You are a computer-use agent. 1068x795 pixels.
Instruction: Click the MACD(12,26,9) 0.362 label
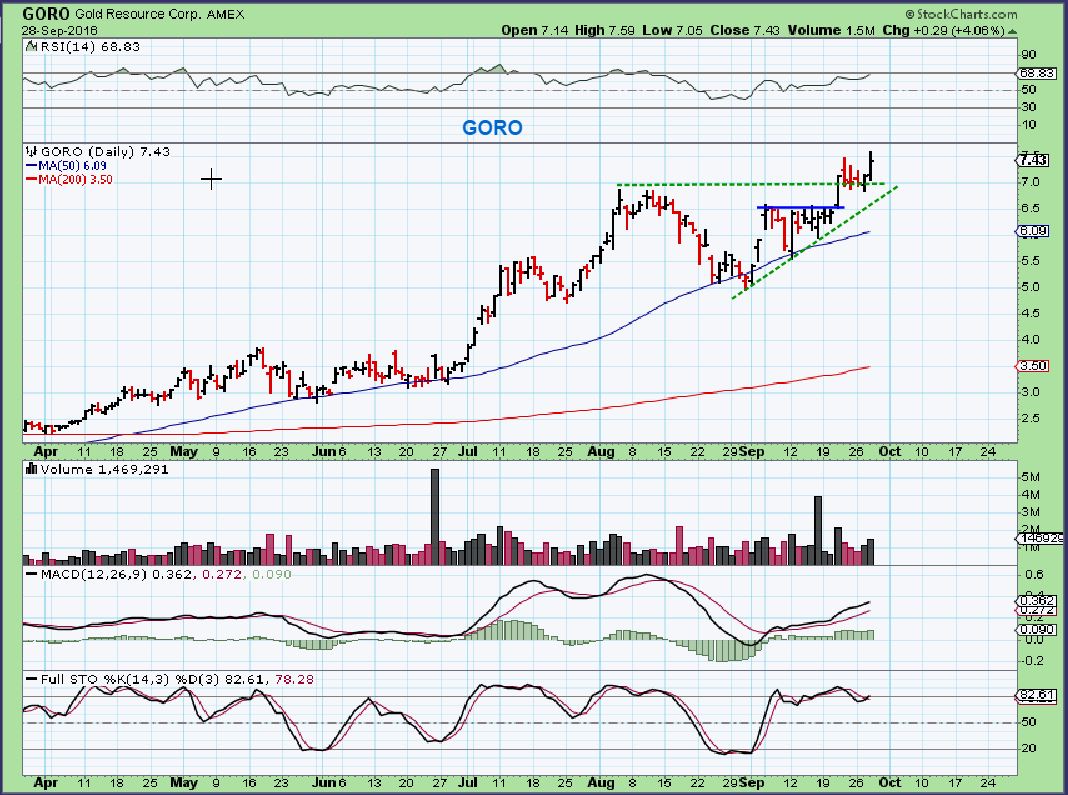pyautogui.click(x=116, y=574)
